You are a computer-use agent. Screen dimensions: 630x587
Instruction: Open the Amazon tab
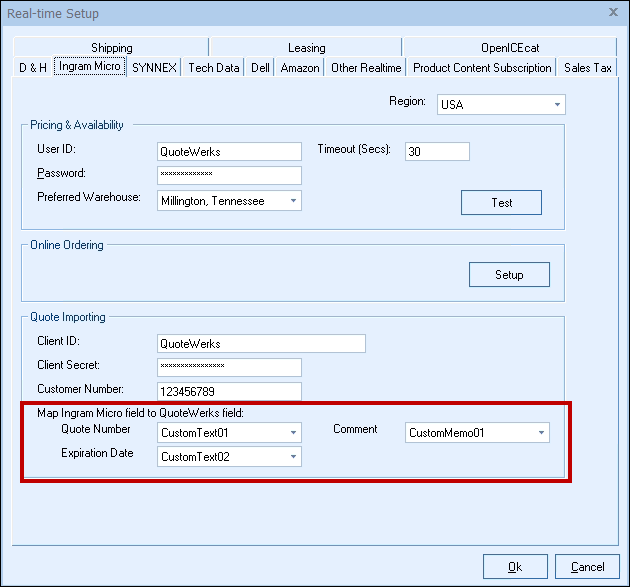tap(300, 67)
